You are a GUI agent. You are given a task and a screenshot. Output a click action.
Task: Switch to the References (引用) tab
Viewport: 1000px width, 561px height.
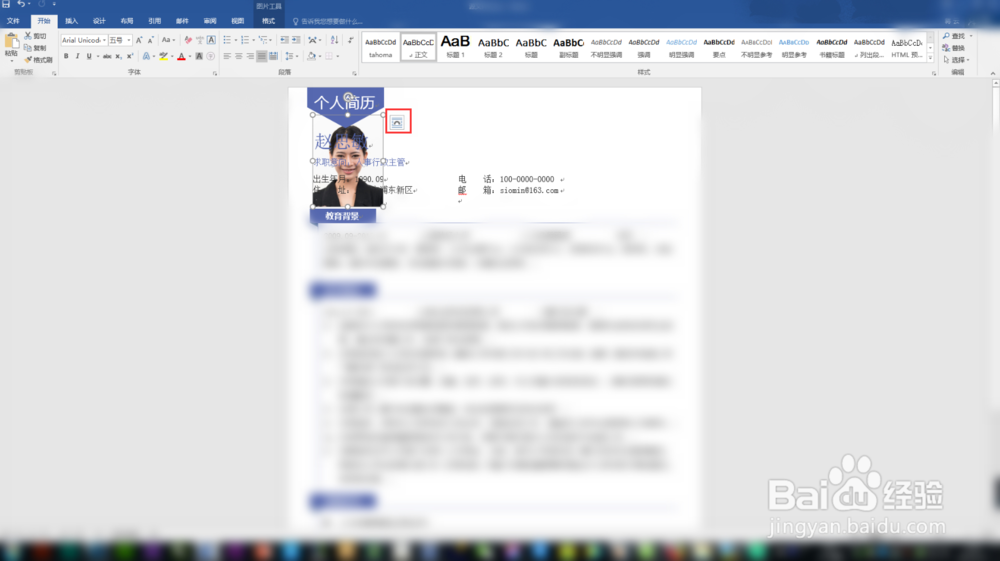(154, 21)
